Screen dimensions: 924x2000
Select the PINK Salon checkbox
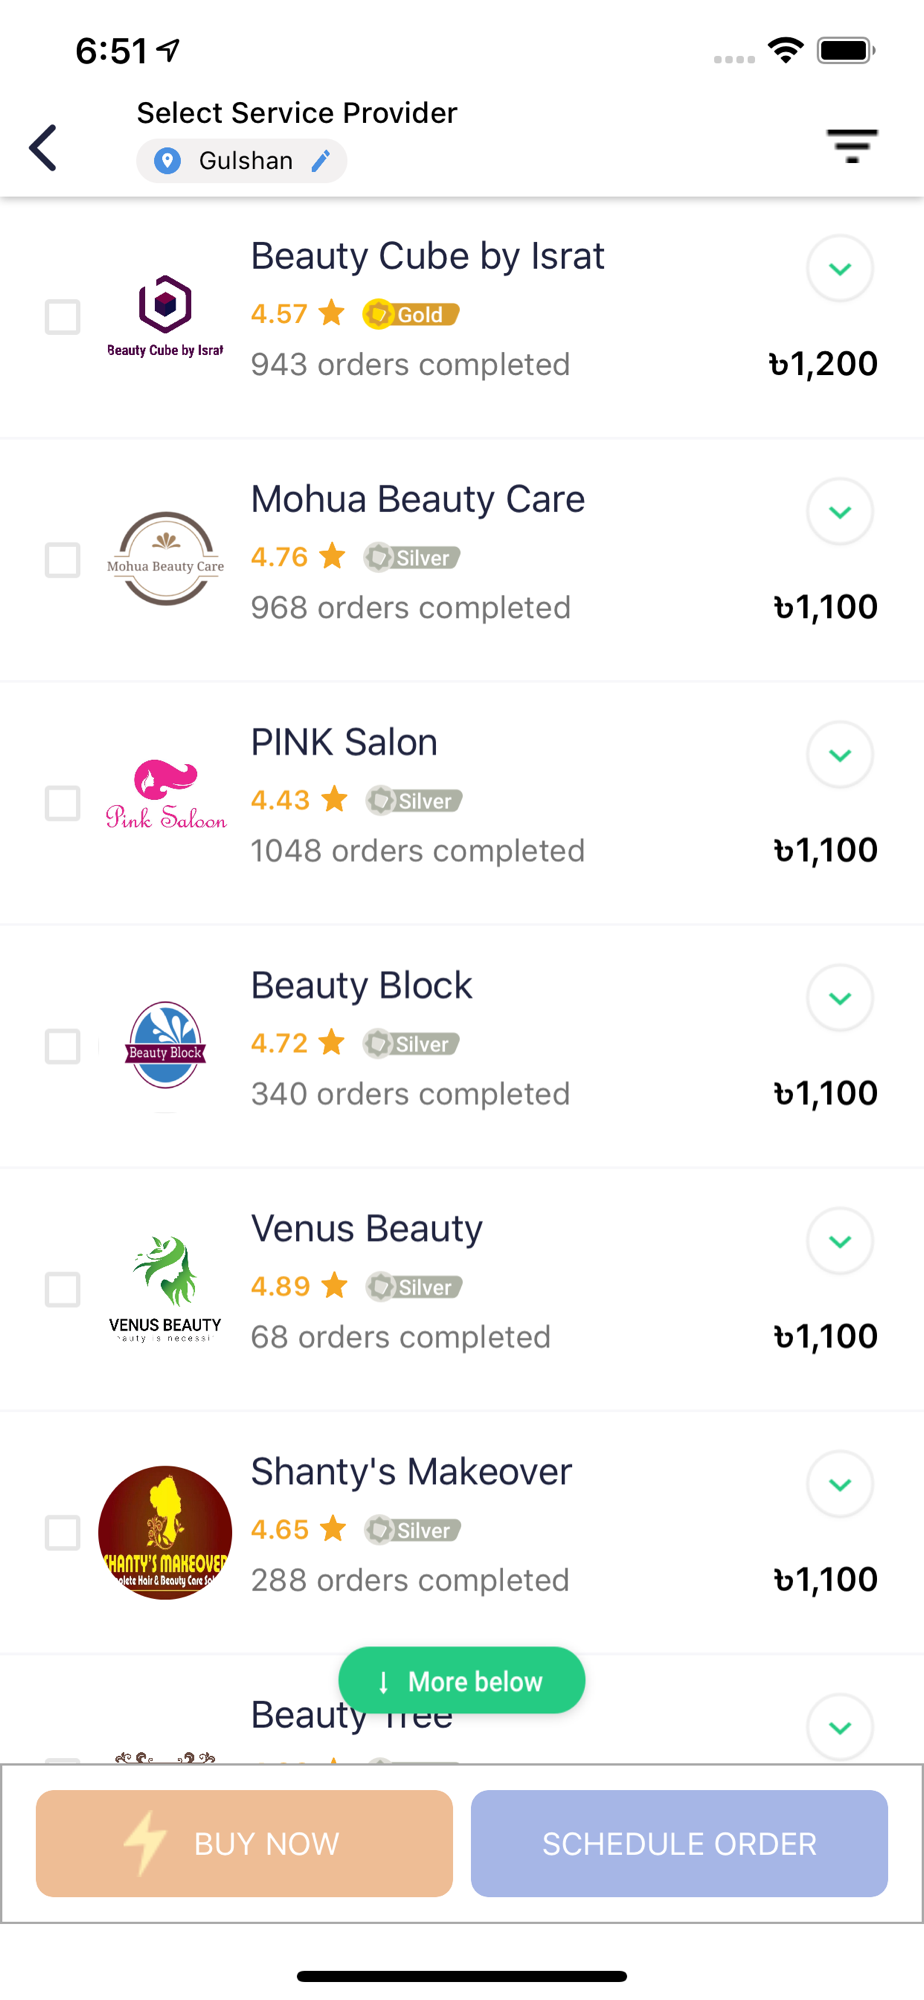63,803
